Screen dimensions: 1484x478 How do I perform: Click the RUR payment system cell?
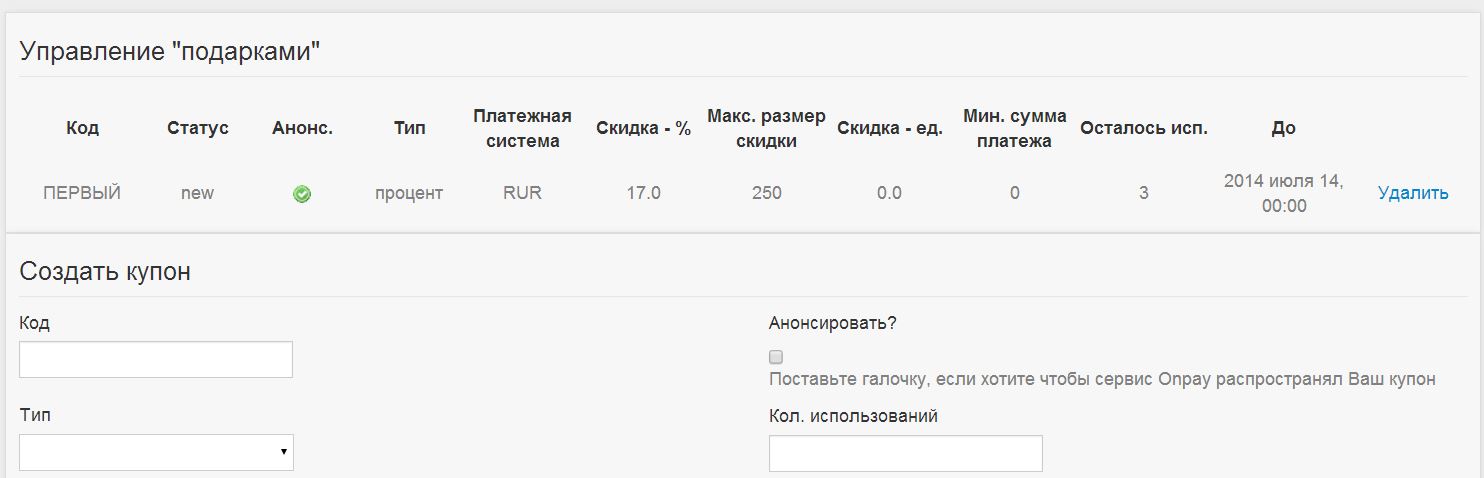coord(522,193)
